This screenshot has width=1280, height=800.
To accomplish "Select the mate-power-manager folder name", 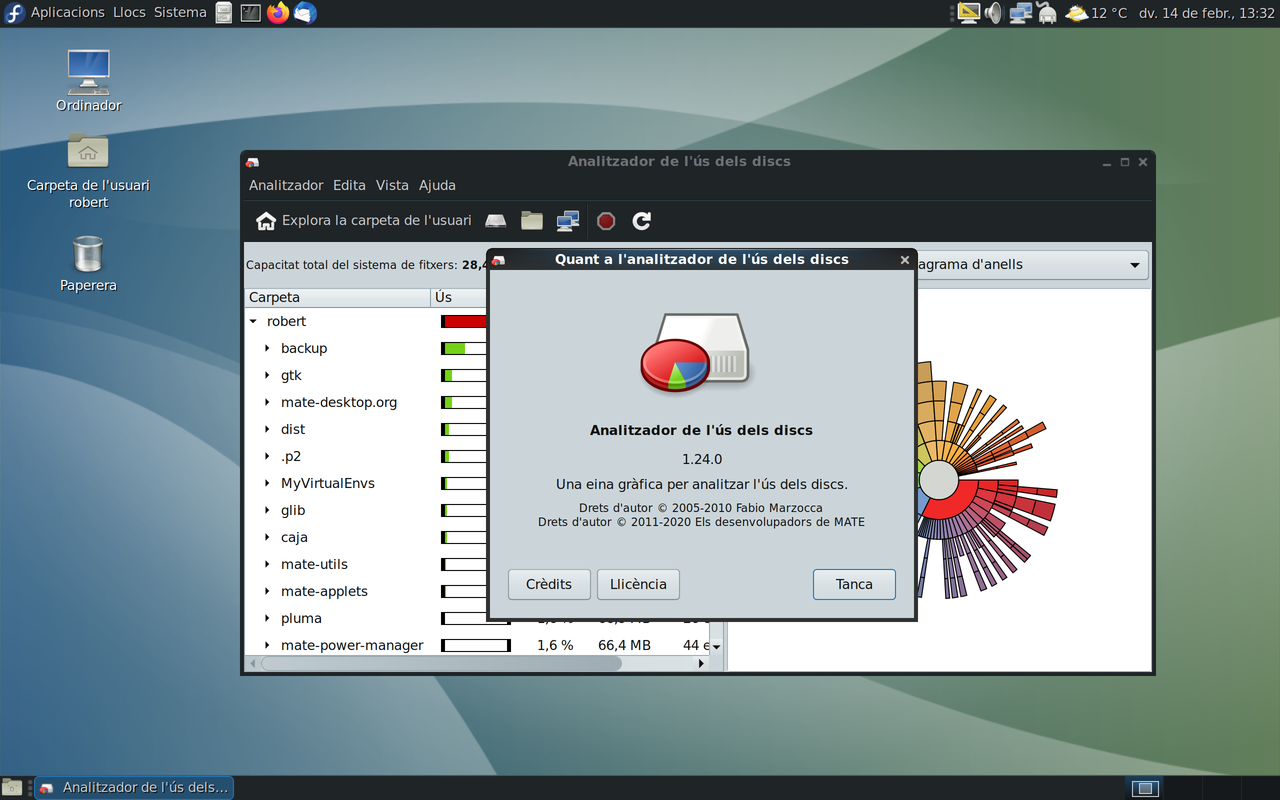I will point(352,646).
